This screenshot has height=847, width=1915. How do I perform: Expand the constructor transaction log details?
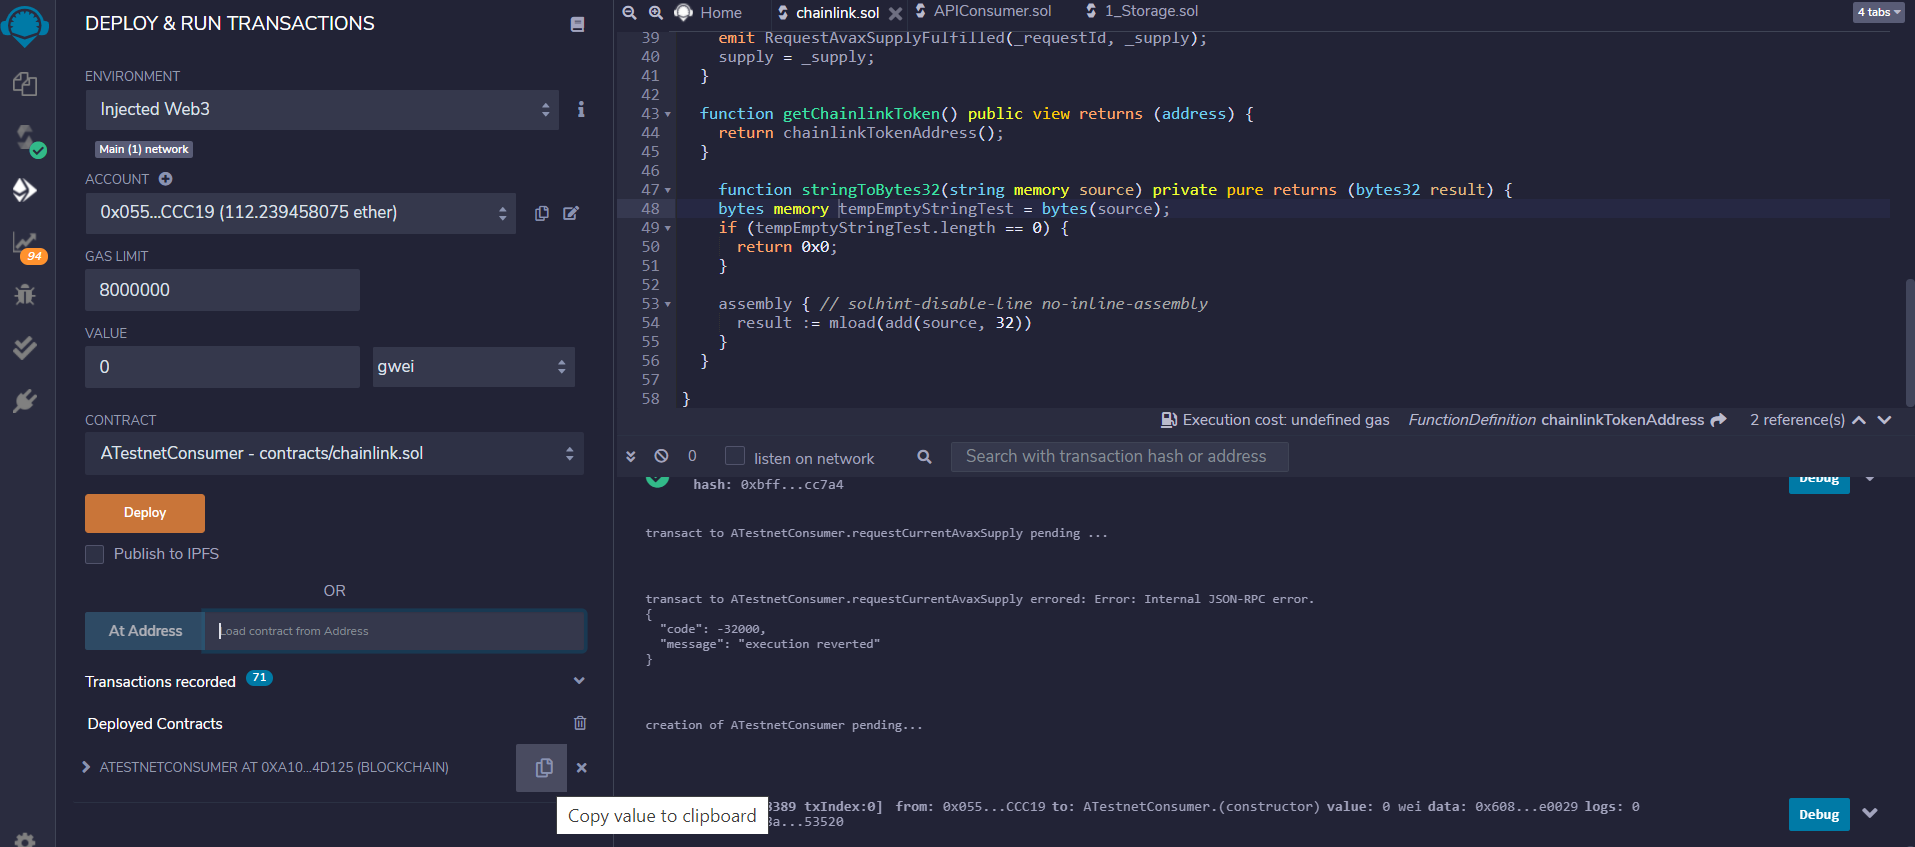[1870, 813]
